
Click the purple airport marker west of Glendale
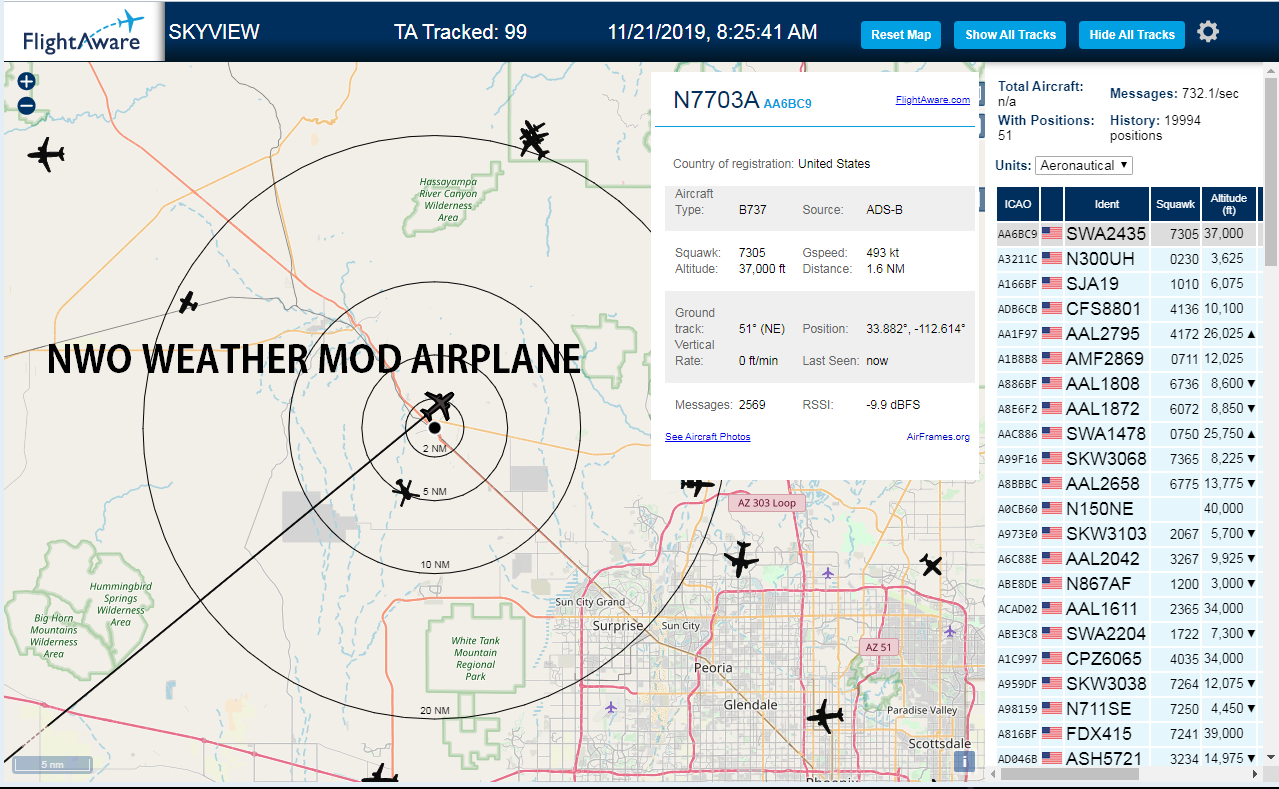611,707
